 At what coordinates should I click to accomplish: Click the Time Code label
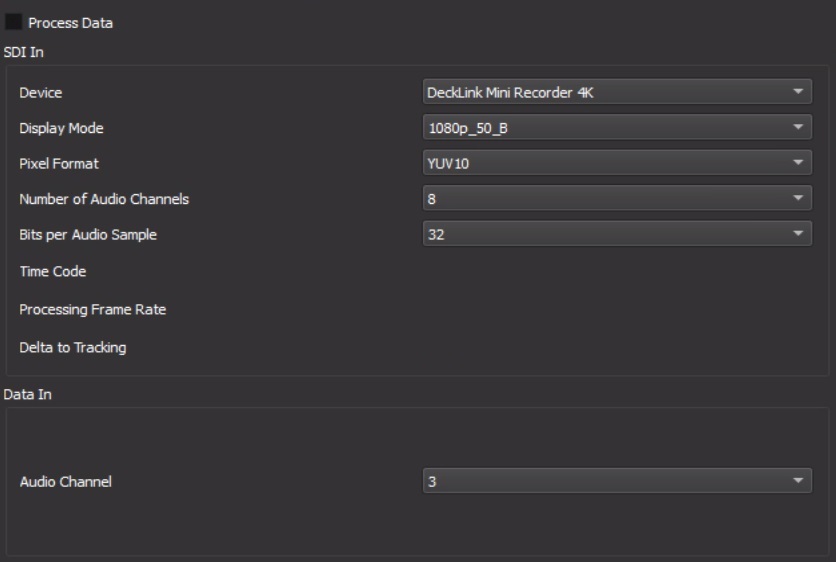53,271
